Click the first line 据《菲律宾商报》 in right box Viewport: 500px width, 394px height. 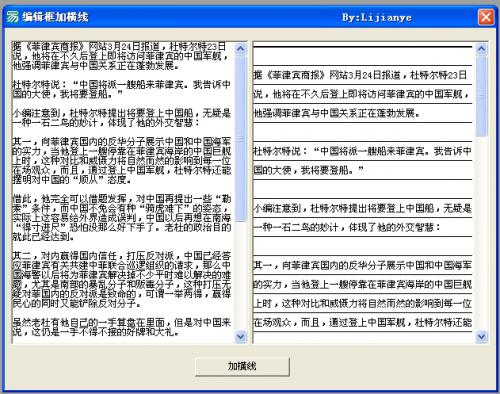point(360,75)
